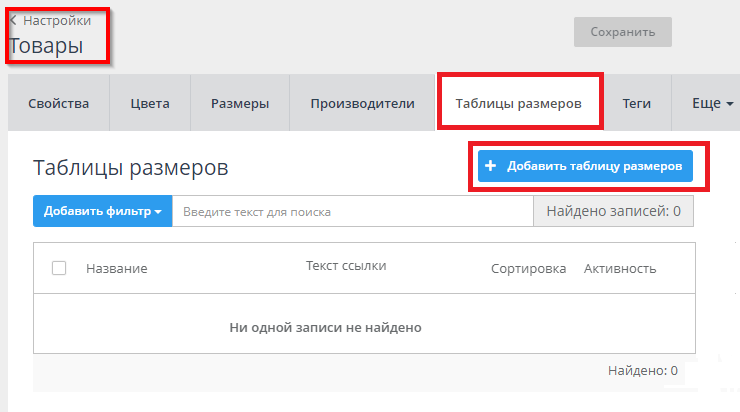Switch to the Цвета tab
The width and height of the screenshot is (740, 412).
pyautogui.click(x=150, y=103)
